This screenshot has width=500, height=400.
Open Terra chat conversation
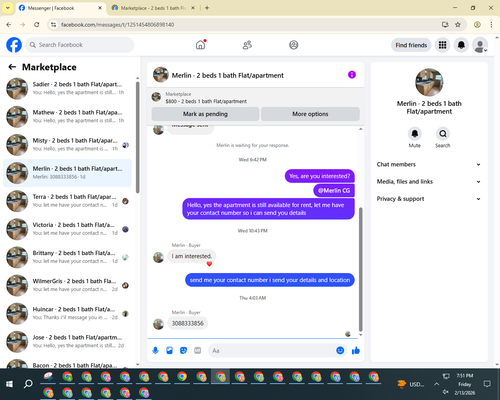(67, 201)
